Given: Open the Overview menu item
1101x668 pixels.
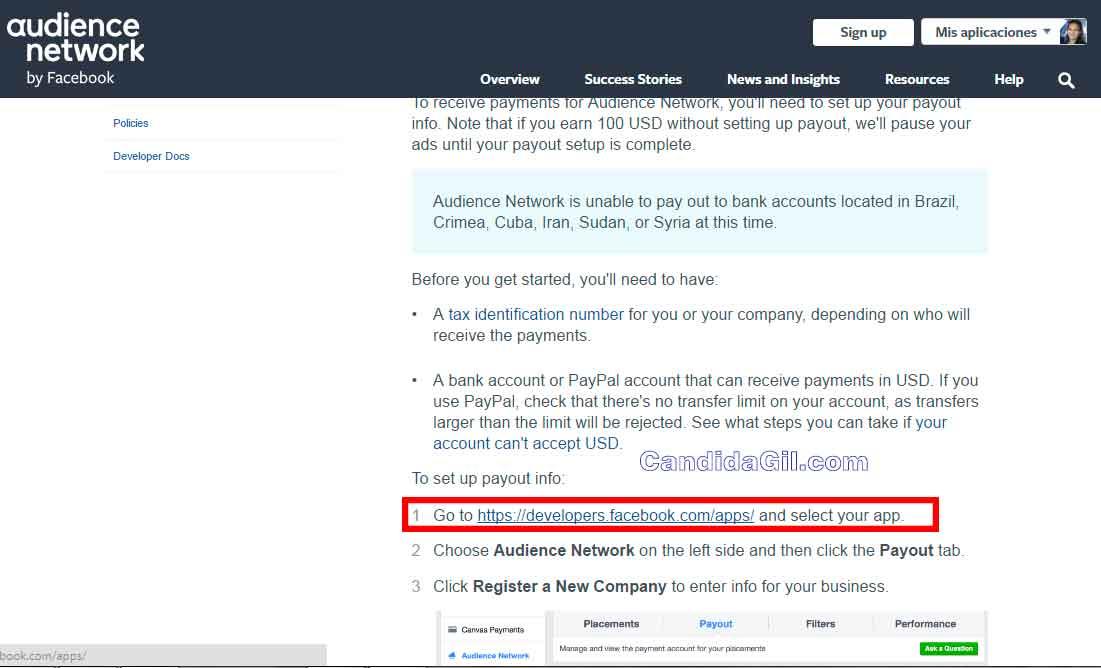Looking at the screenshot, I should click(x=509, y=79).
